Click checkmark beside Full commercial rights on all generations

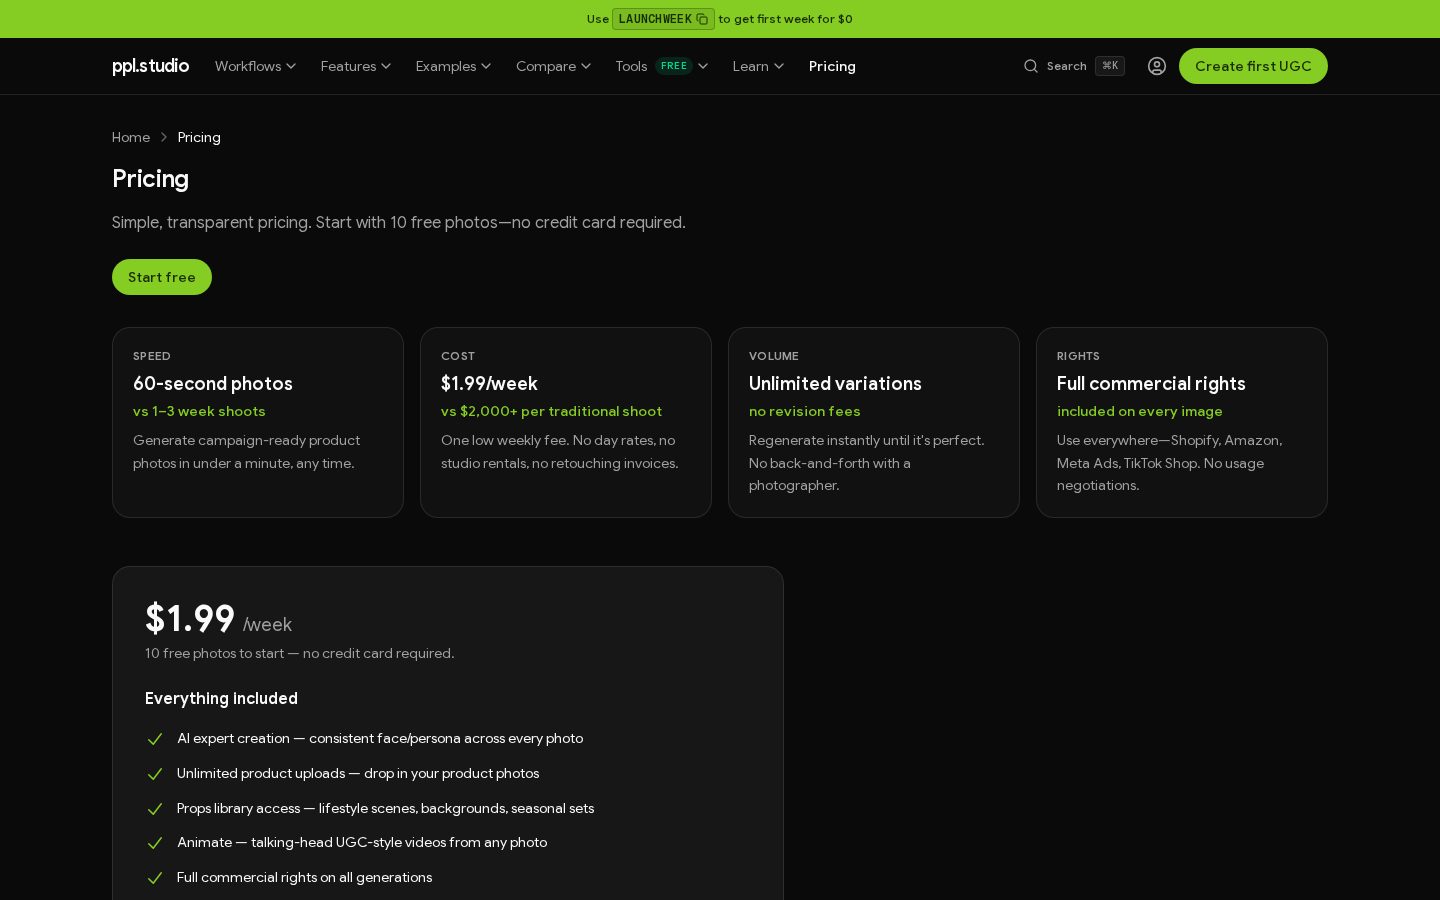click(155, 878)
